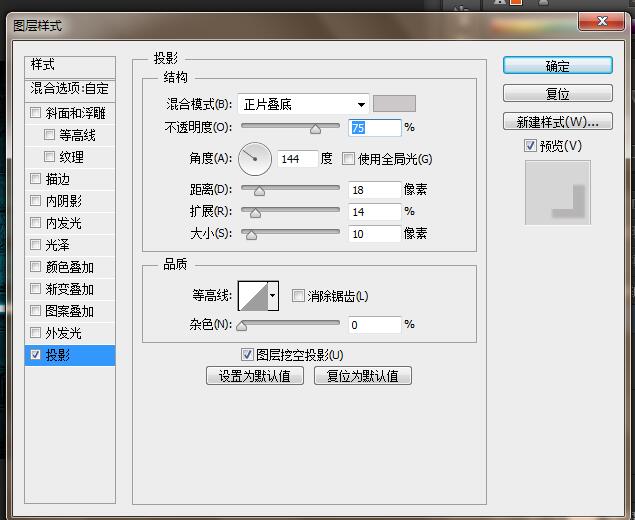The height and width of the screenshot is (520, 635).
Task: Focus the 扩展 percent field
Action: (x=375, y=212)
